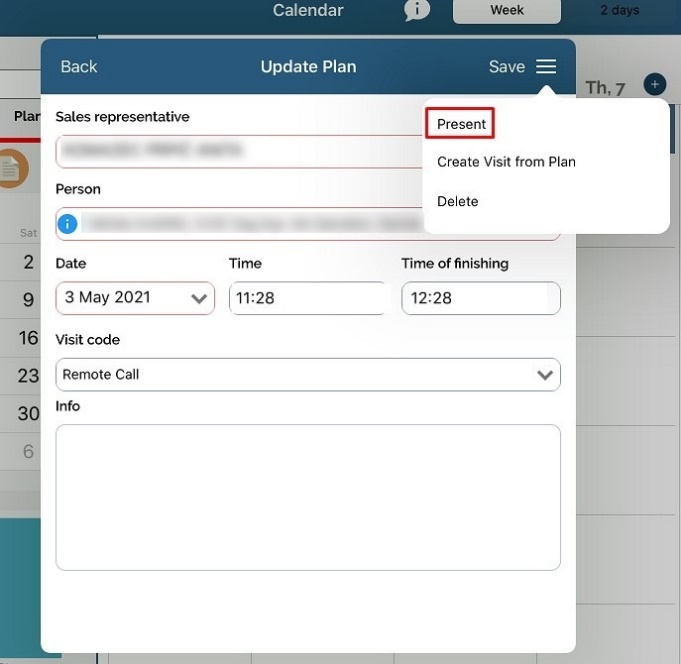The image size is (681, 664).
Task: Click the blue info icon in Person field
Action: 67,224
